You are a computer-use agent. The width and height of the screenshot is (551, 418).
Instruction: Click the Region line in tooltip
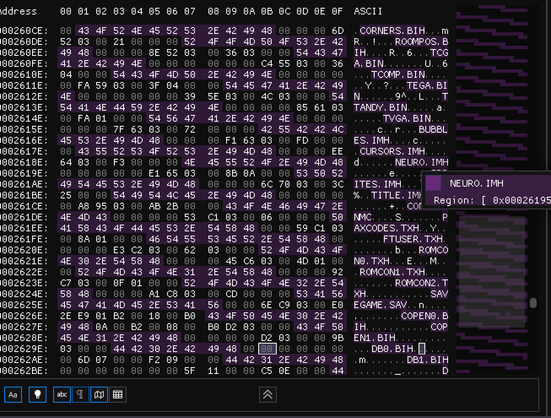pos(492,200)
